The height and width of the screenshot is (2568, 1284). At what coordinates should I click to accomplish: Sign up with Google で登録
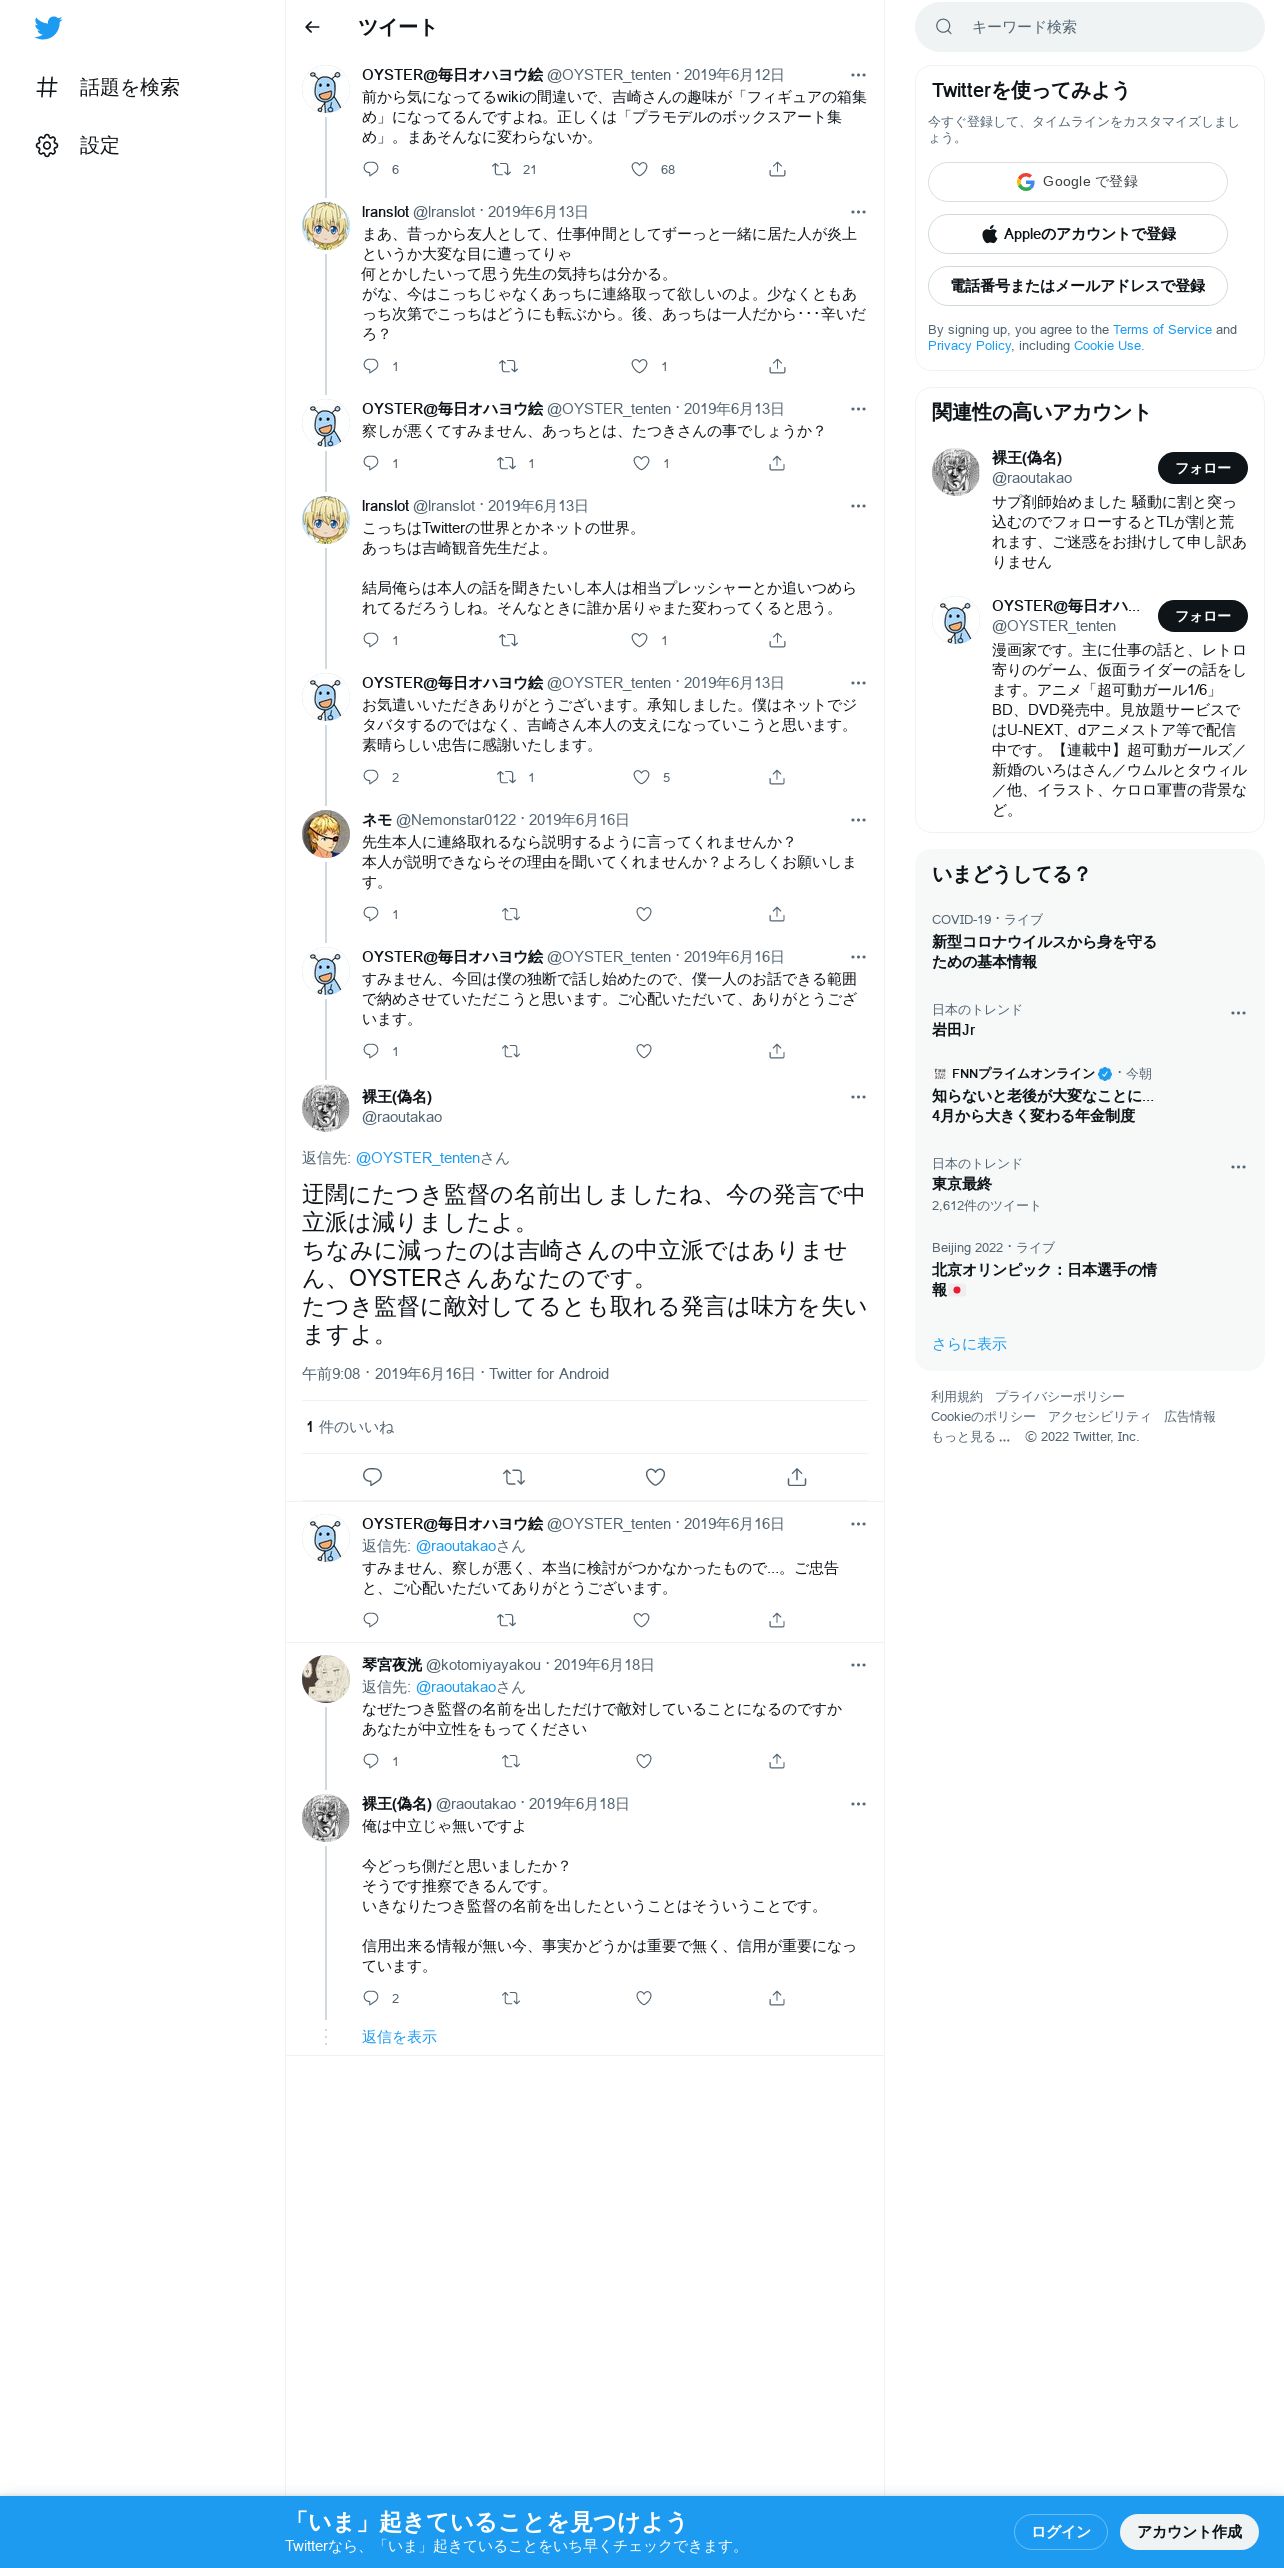1077,182
